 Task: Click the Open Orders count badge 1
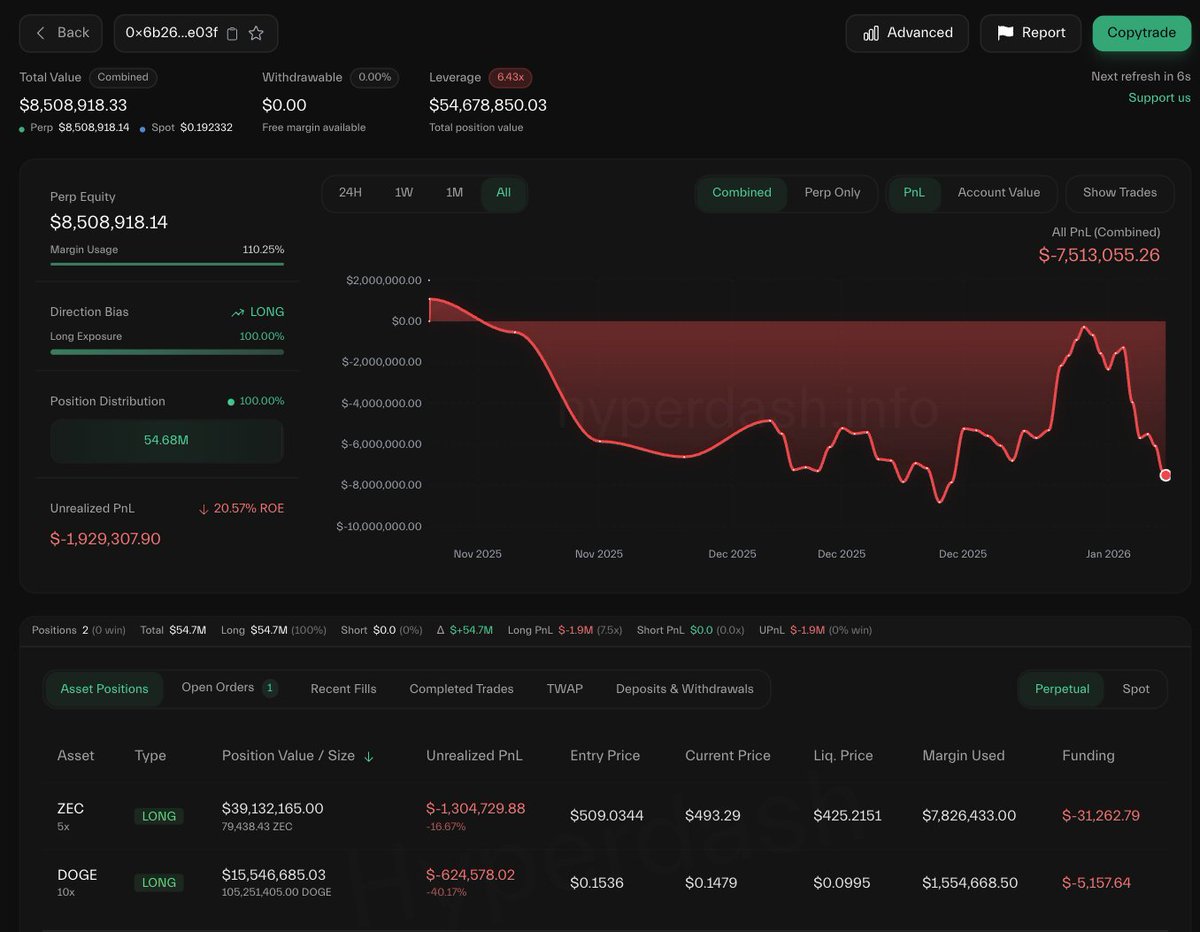coord(270,688)
